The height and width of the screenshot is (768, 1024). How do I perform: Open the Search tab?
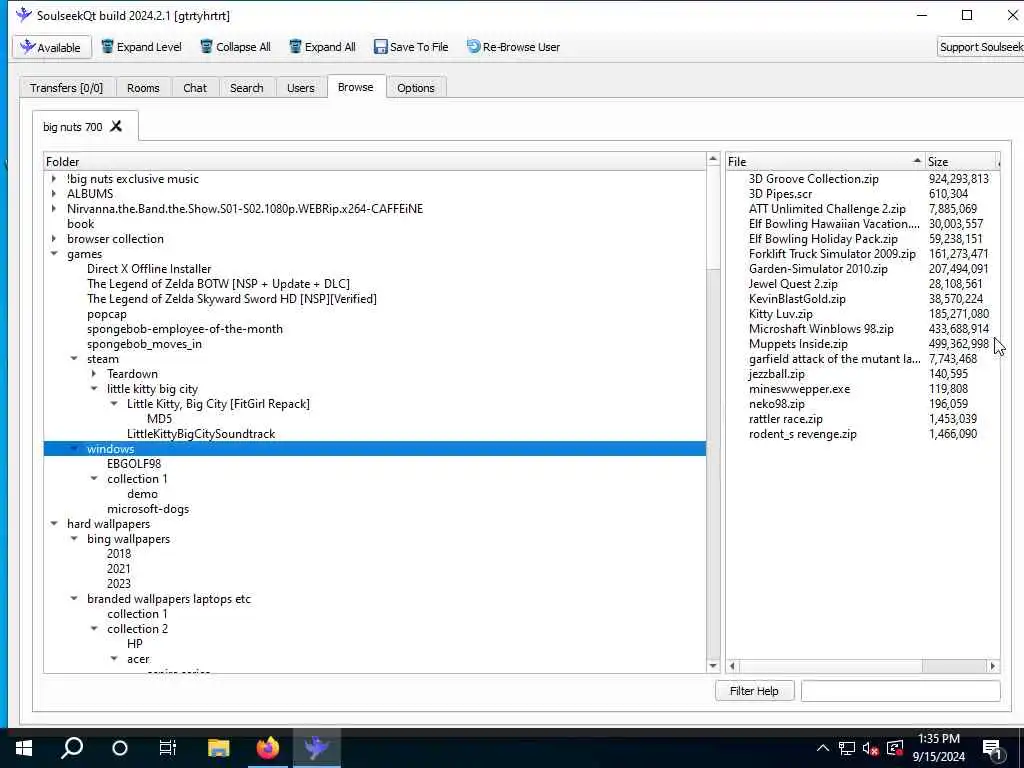coord(246,88)
